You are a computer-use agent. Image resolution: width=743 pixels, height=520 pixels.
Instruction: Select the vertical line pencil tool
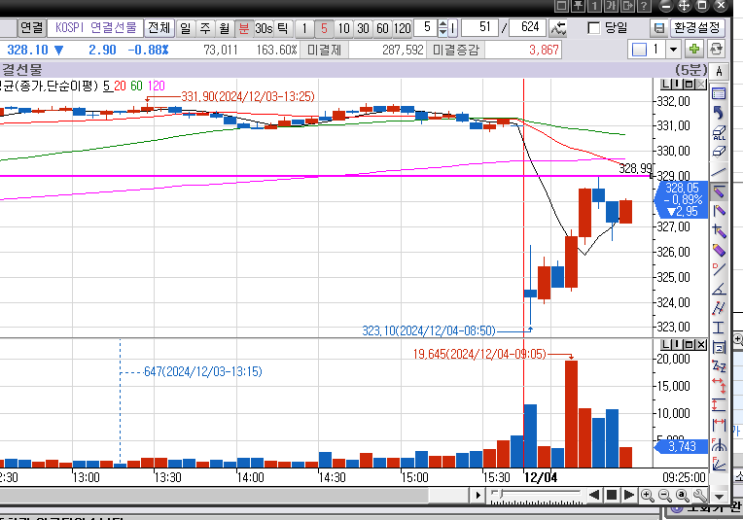point(719,210)
